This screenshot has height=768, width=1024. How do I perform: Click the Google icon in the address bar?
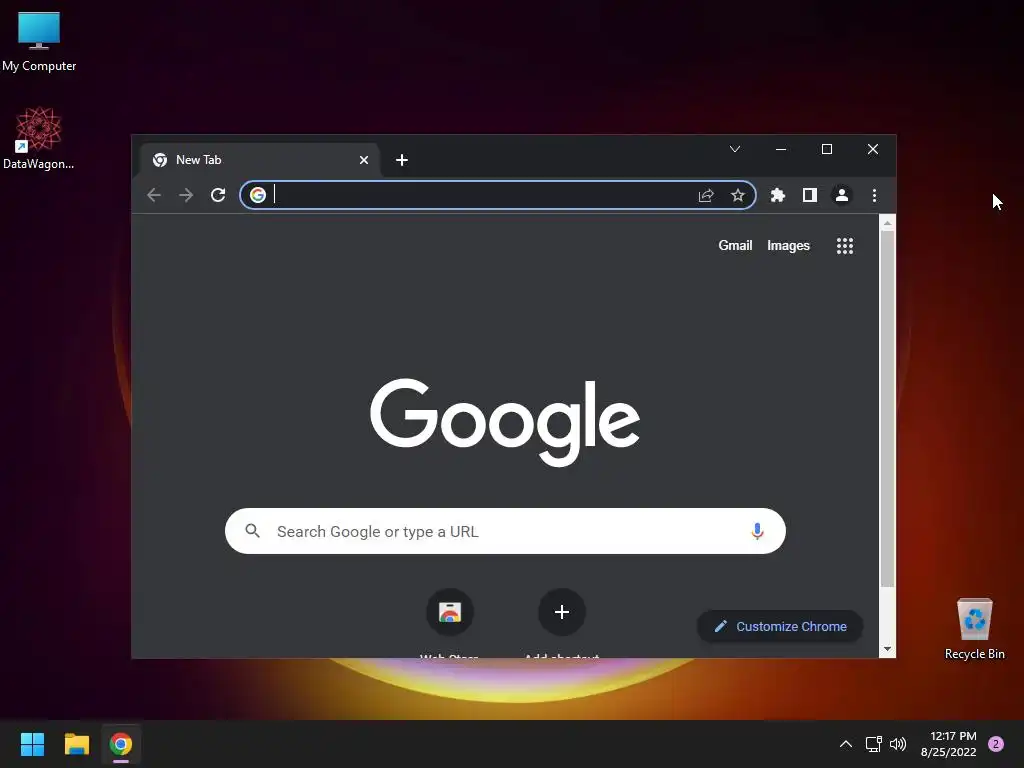coord(258,195)
